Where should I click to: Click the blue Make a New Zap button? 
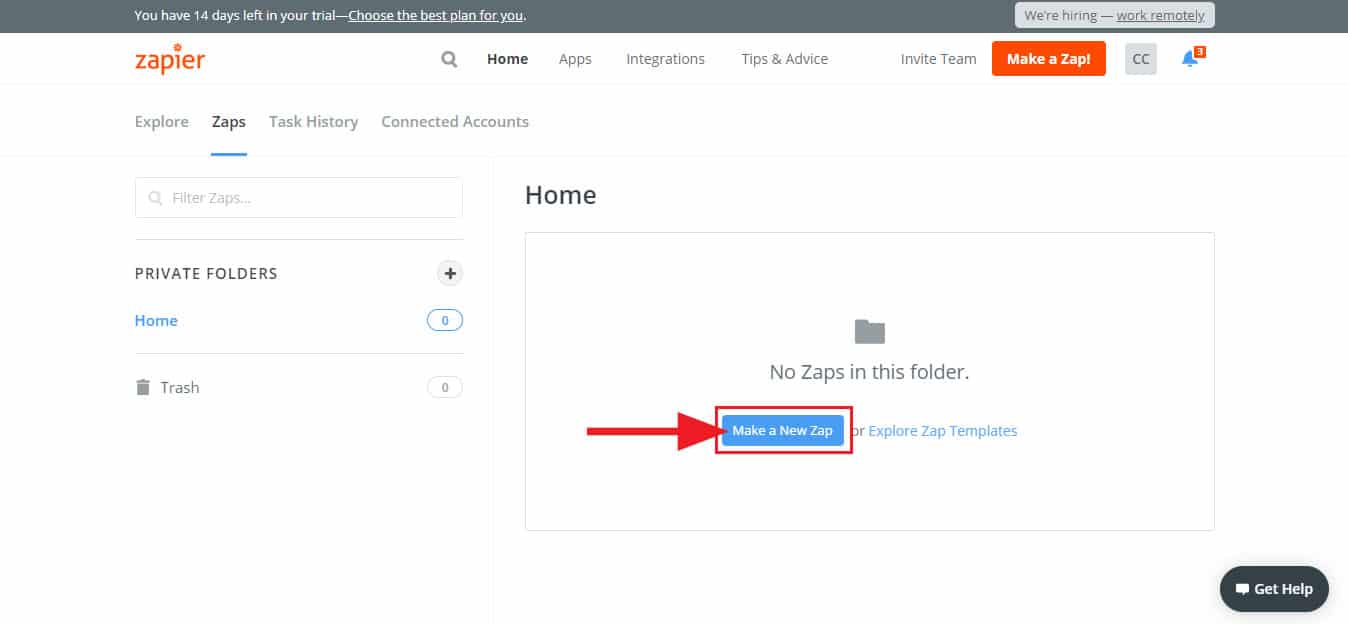click(782, 430)
